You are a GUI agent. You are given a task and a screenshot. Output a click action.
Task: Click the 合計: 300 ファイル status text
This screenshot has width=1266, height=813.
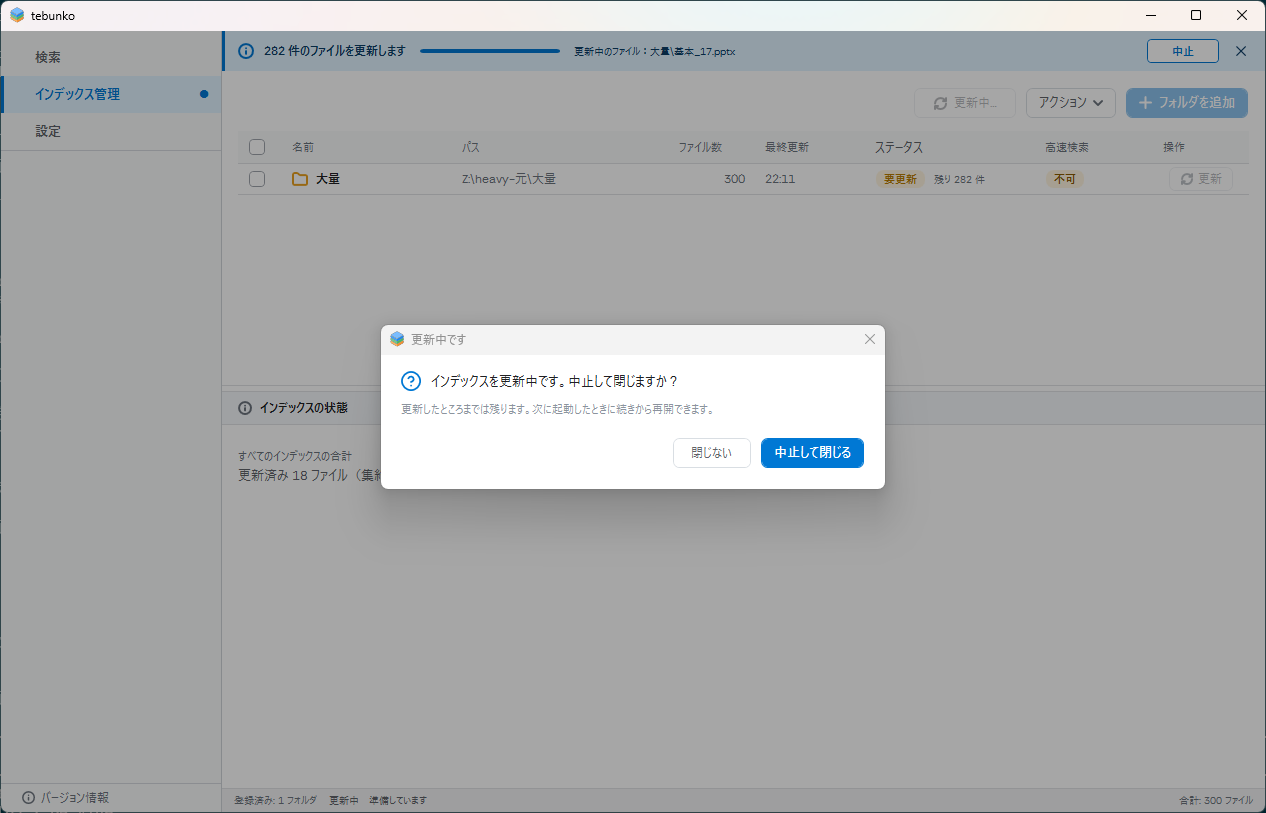1216,800
